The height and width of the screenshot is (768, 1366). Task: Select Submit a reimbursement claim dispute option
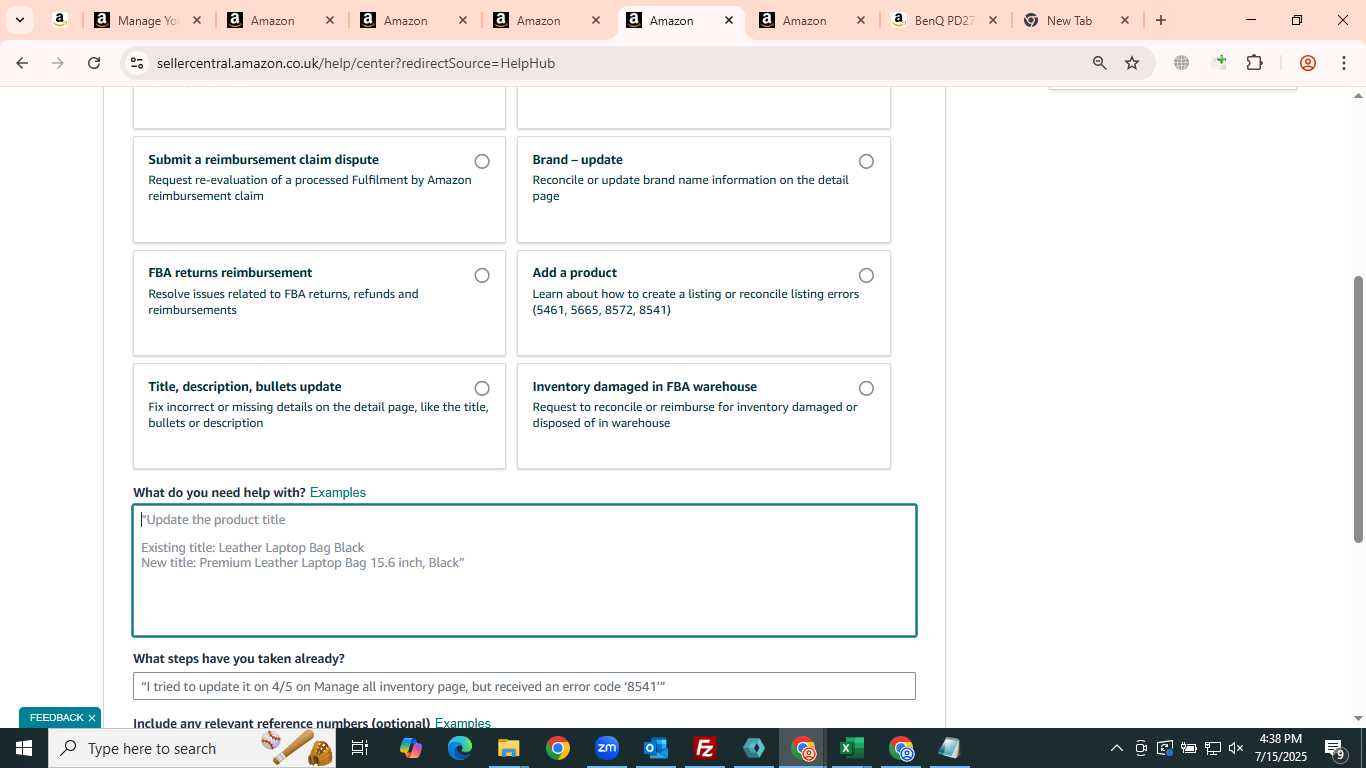pyautogui.click(x=482, y=161)
